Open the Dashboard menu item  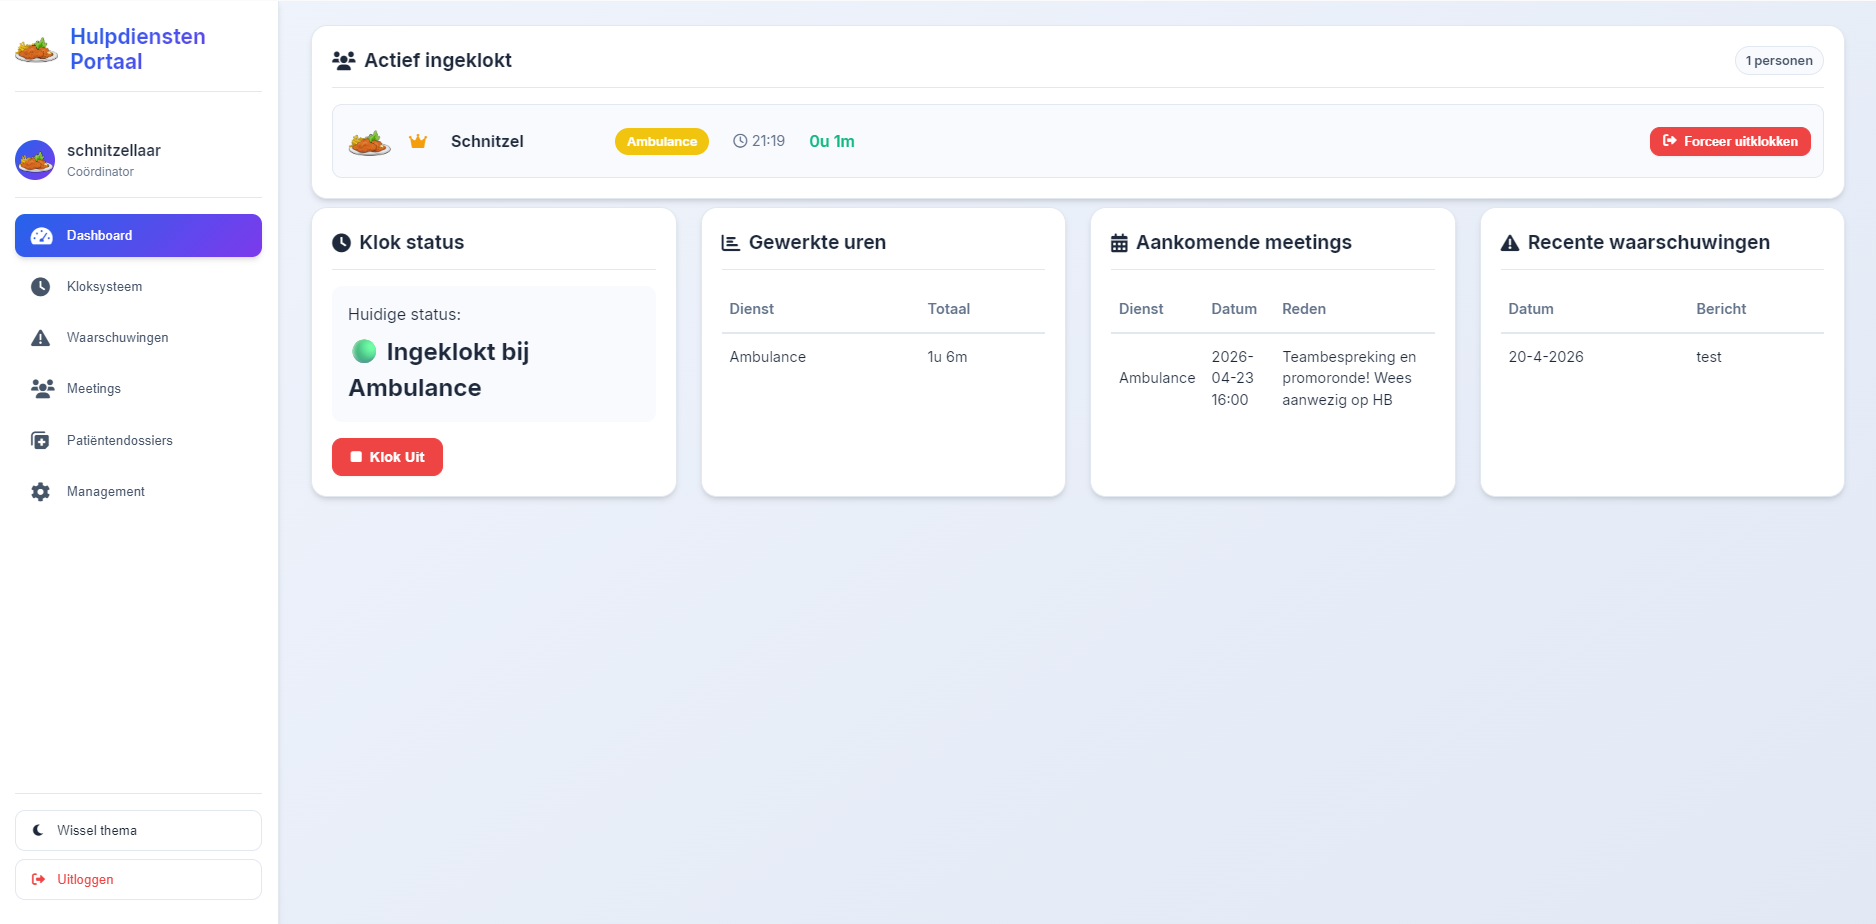tap(138, 236)
